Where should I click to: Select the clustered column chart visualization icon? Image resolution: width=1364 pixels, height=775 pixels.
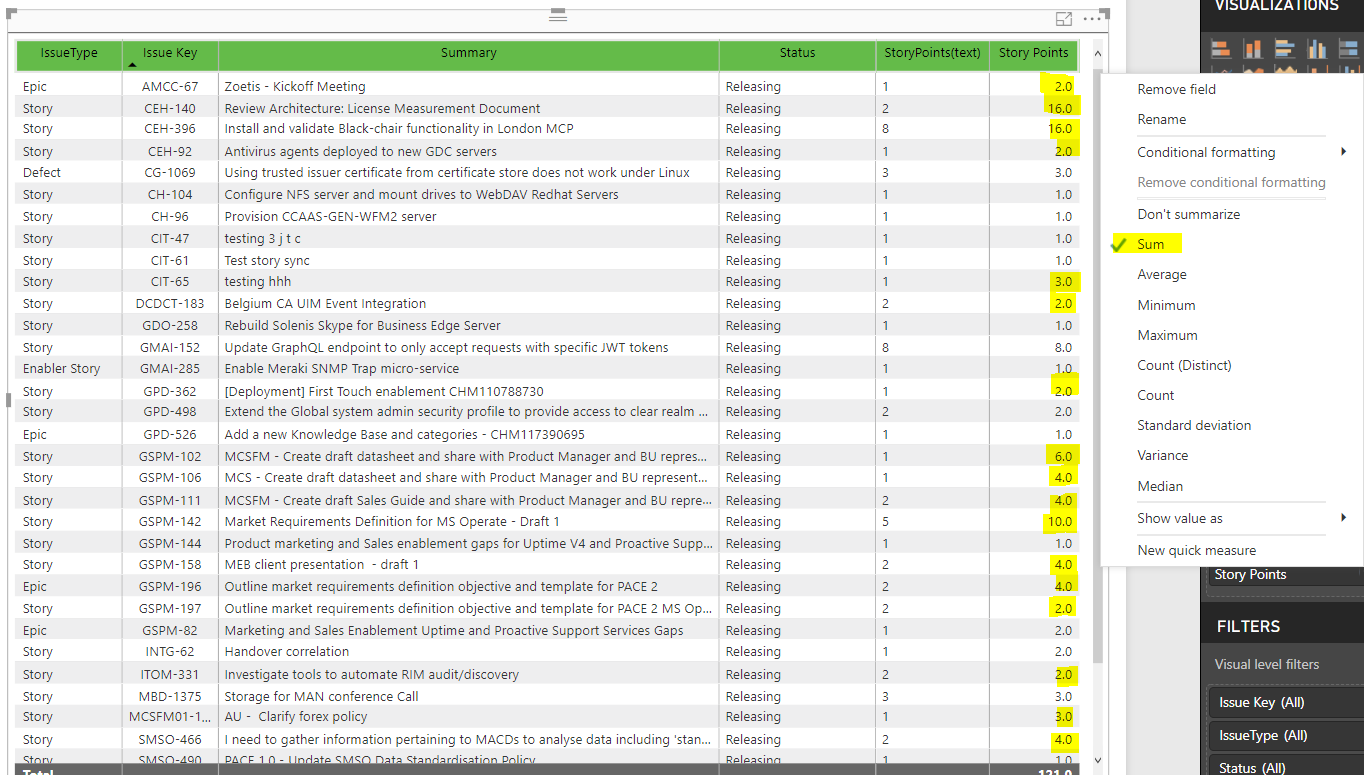pyautogui.click(x=1317, y=49)
